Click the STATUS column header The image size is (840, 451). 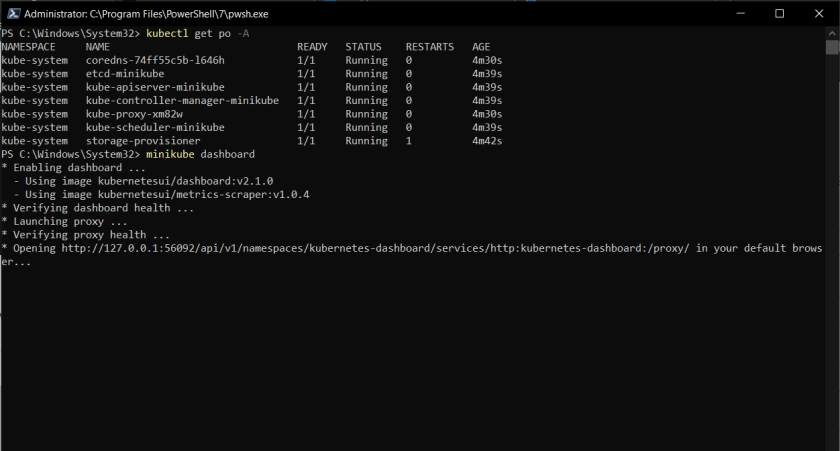tap(363, 47)
